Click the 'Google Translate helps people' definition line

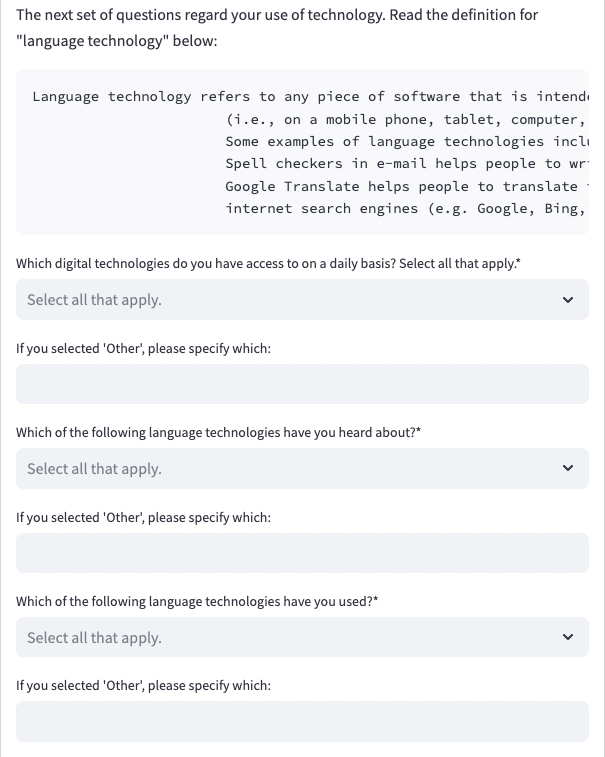coord(405,187)
